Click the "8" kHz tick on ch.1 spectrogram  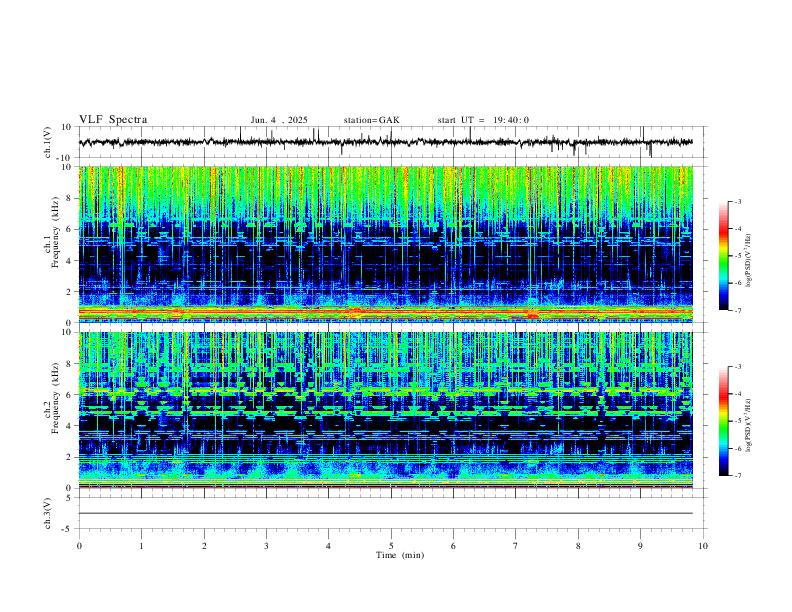70,198
